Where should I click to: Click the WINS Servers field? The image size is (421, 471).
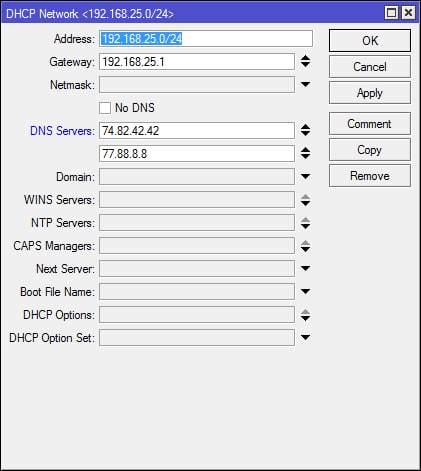[x=197, y=200]
